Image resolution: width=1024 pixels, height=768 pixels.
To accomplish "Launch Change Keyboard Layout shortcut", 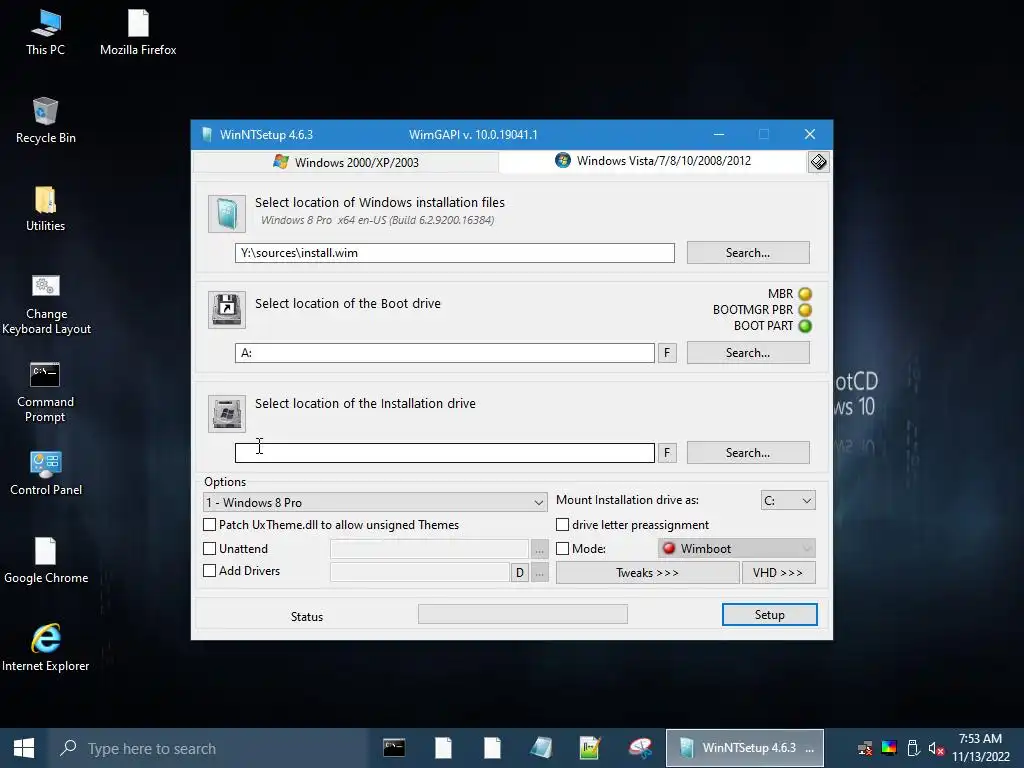I will [46, 304].
